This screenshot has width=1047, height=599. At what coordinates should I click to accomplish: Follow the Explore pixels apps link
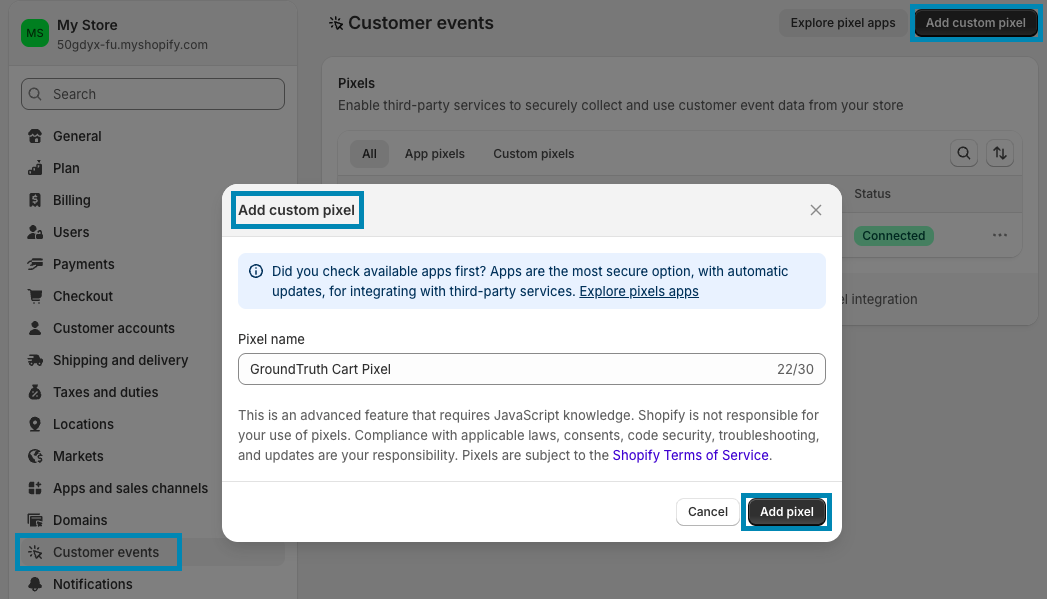[639, 292]
